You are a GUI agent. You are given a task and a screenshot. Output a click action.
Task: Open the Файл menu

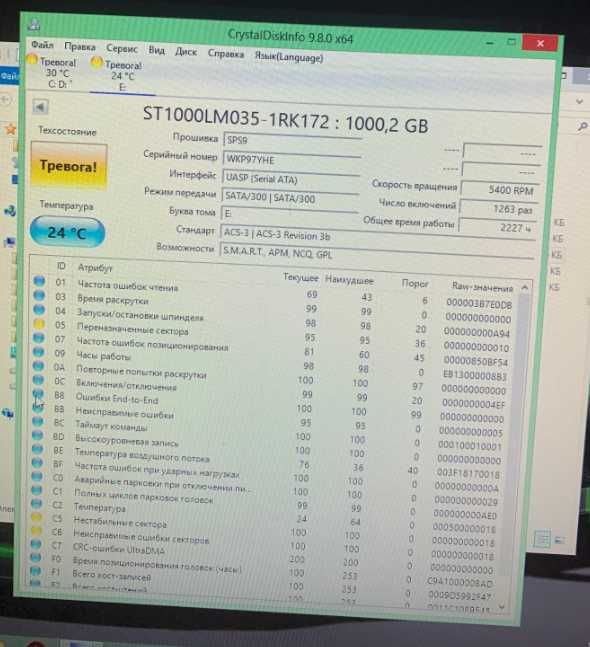[42, 44]
